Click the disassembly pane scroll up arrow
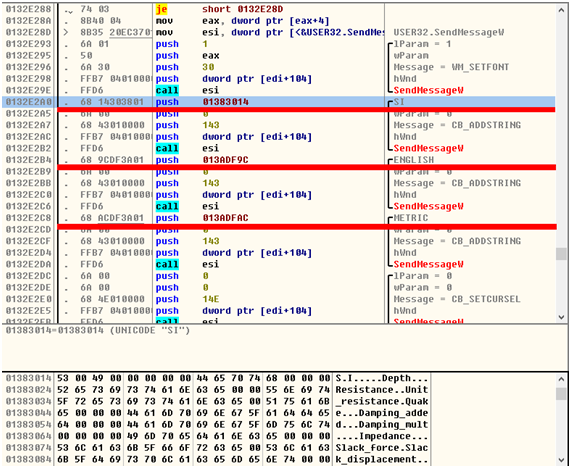Image resolution: width=571 pixels, height=468 pixels. pyautogui.click(x=561, y=11)
